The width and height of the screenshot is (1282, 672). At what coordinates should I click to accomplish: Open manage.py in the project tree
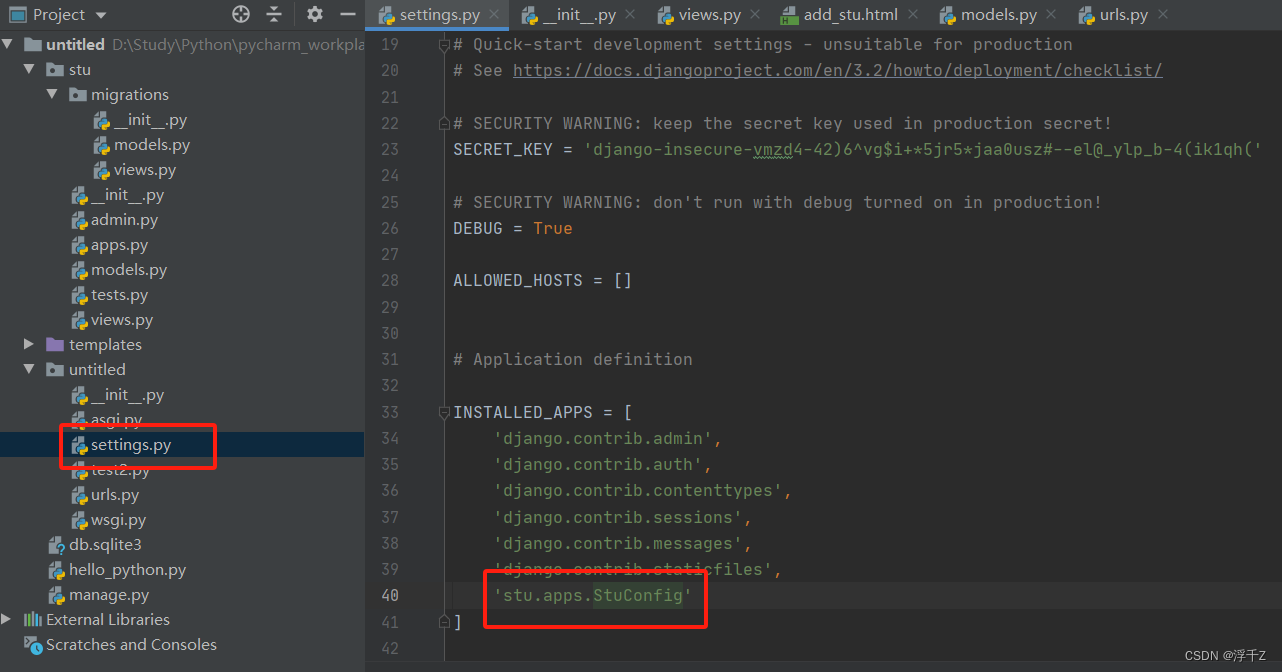(109, 594)
